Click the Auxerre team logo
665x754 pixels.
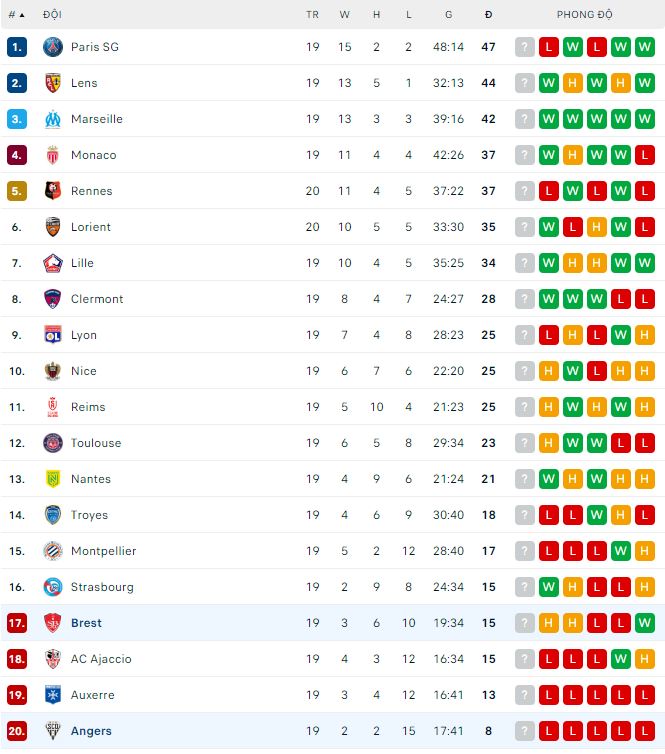click(x=53, y=695)
